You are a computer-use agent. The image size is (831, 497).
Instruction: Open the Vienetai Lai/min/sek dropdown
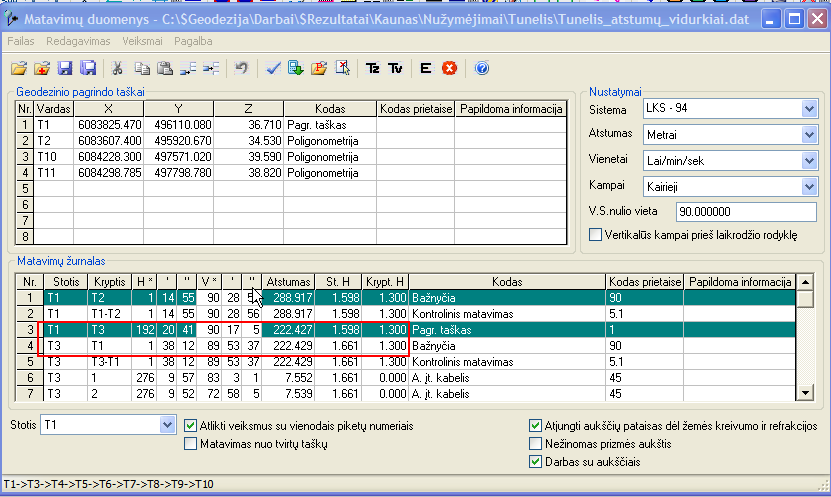coord(809,161)
